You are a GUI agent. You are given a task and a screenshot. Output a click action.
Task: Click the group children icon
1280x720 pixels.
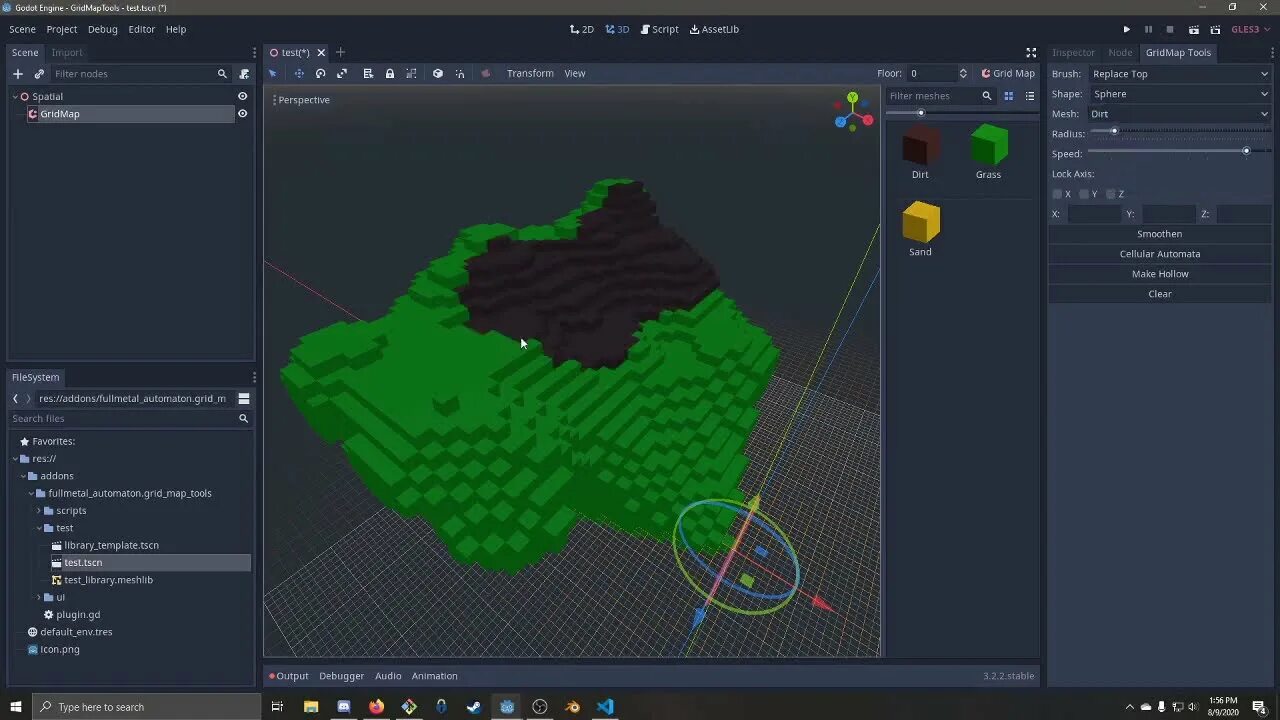(411, 73)
